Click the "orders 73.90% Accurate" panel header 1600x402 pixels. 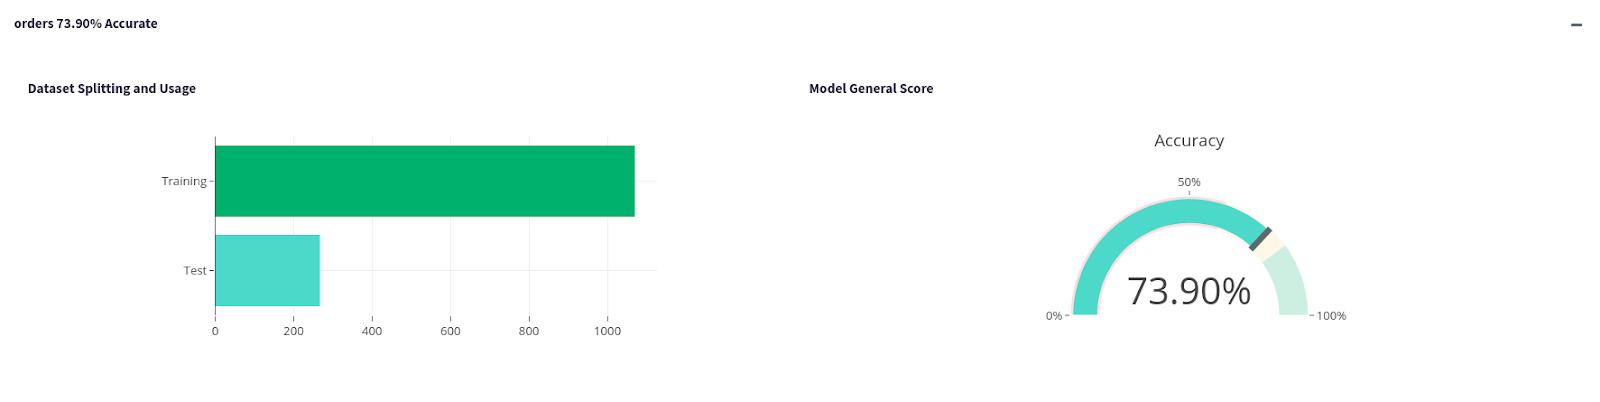tap(86, 23)
